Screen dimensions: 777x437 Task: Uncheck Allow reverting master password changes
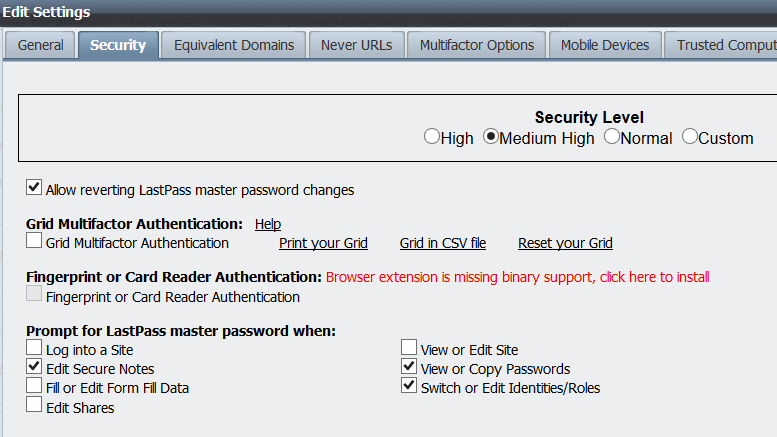coord(34,187)
